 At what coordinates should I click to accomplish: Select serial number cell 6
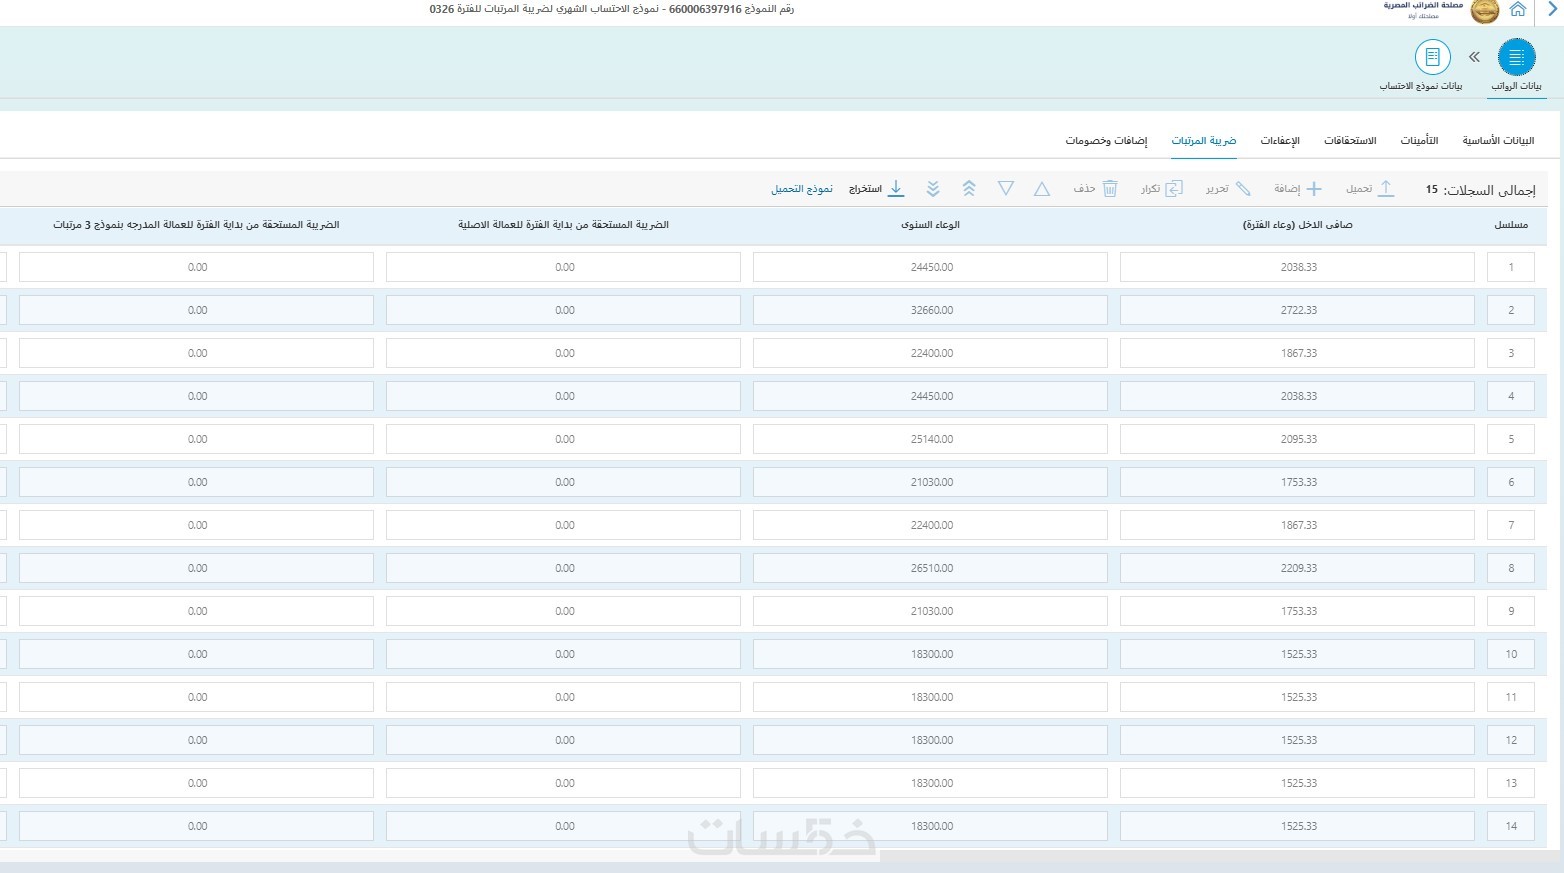coord(1511,482)
